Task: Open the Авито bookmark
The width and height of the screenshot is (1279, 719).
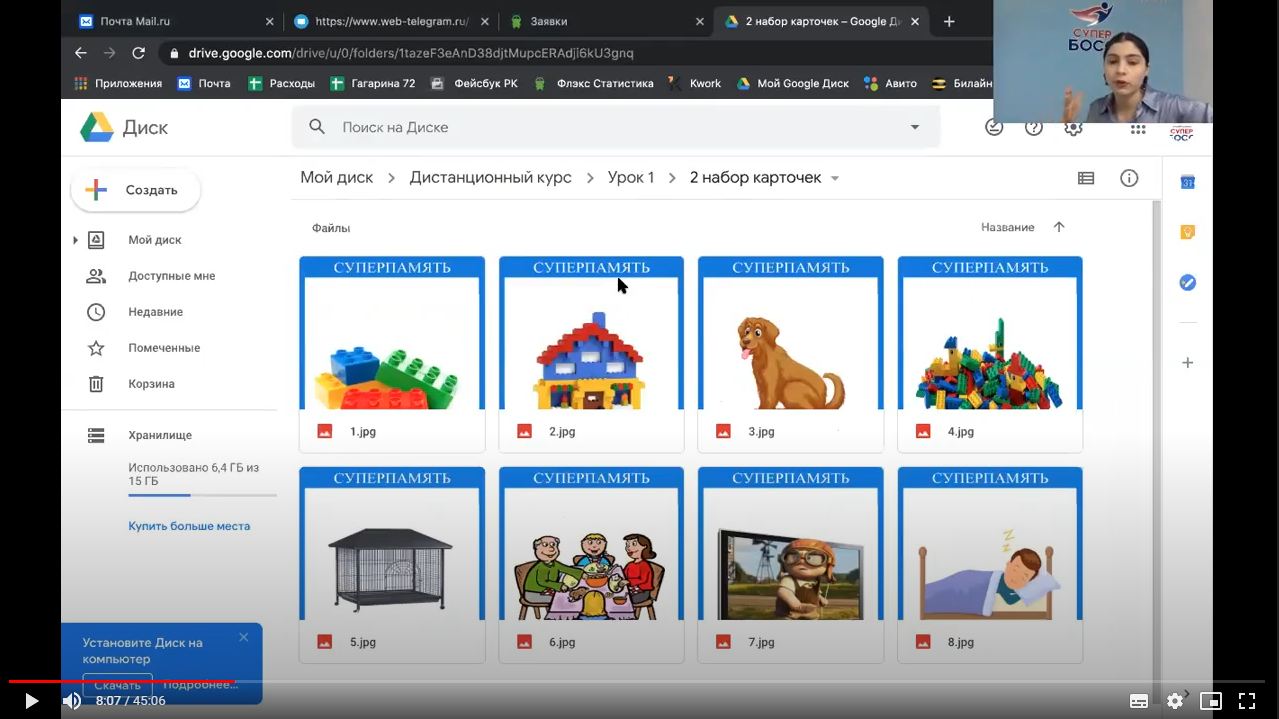Action: [x=890, y=83]
